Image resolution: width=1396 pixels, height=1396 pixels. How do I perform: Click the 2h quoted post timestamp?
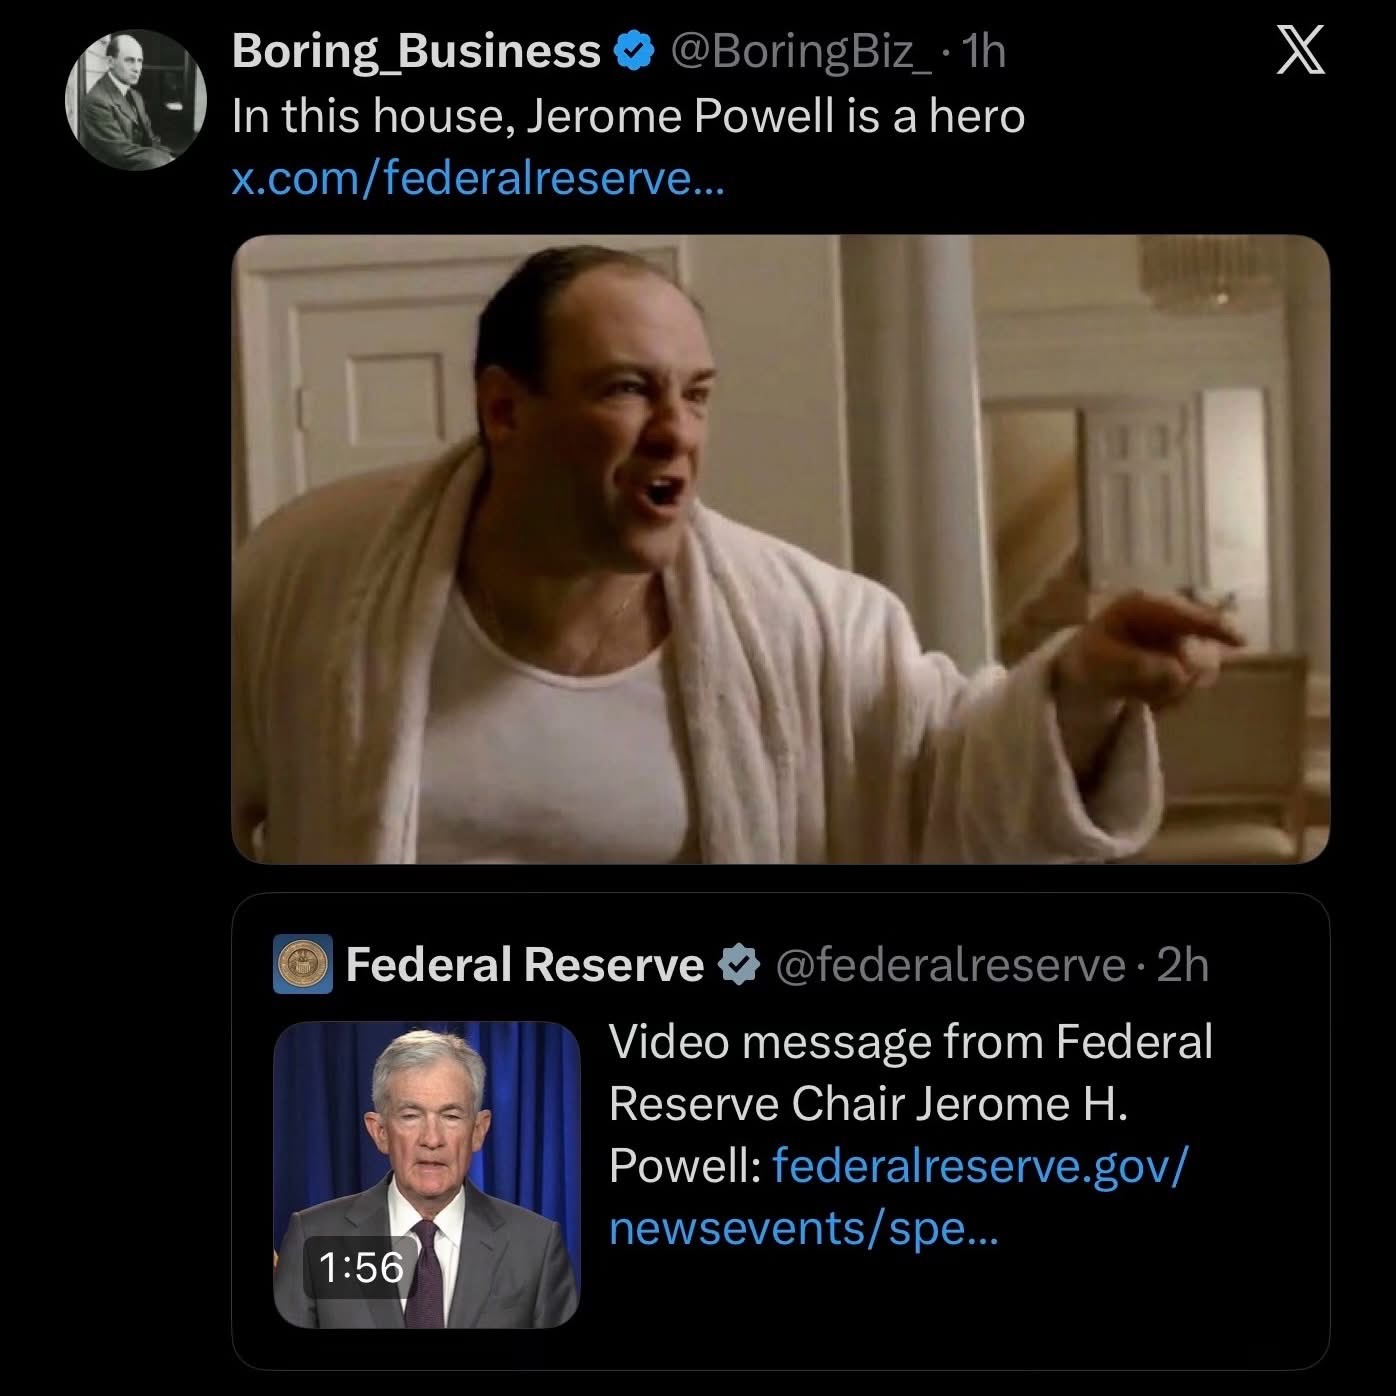[1182, 965]
